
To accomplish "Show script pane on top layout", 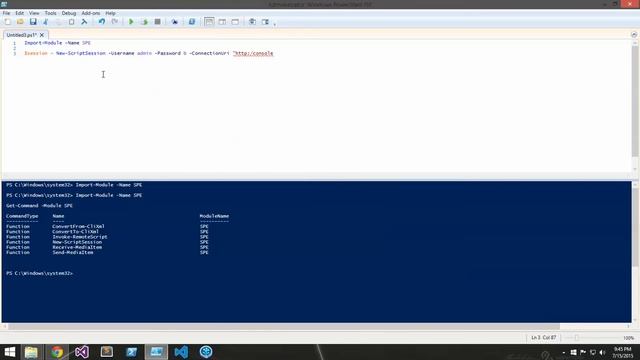I will [x=209, y=22].
